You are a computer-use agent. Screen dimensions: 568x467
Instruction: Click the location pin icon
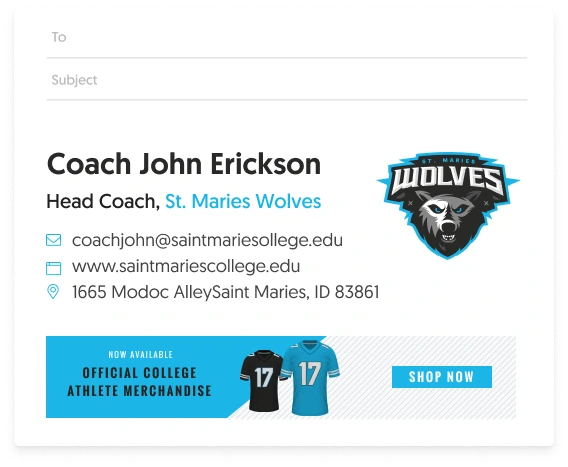53,292
